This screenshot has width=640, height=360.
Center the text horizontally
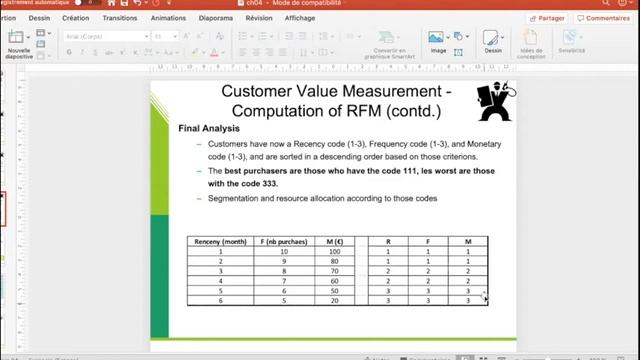pos(256,52)
